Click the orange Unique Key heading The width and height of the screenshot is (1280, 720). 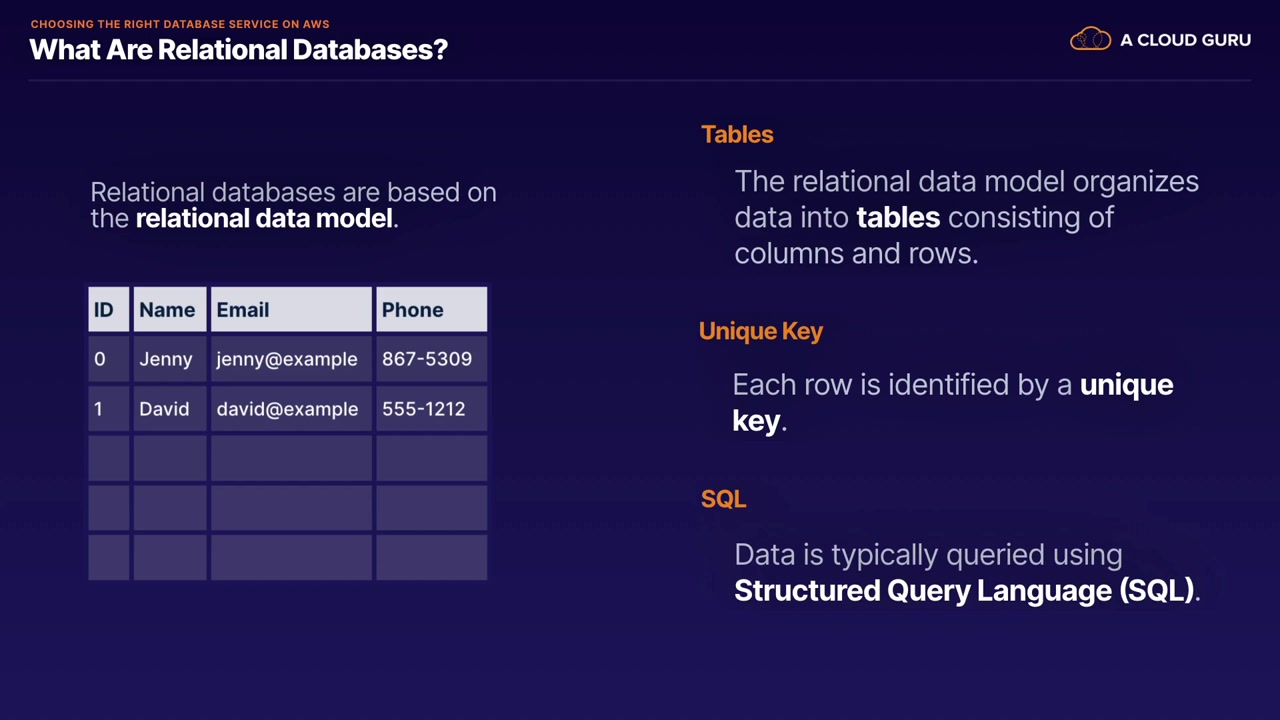click(760, 331)
